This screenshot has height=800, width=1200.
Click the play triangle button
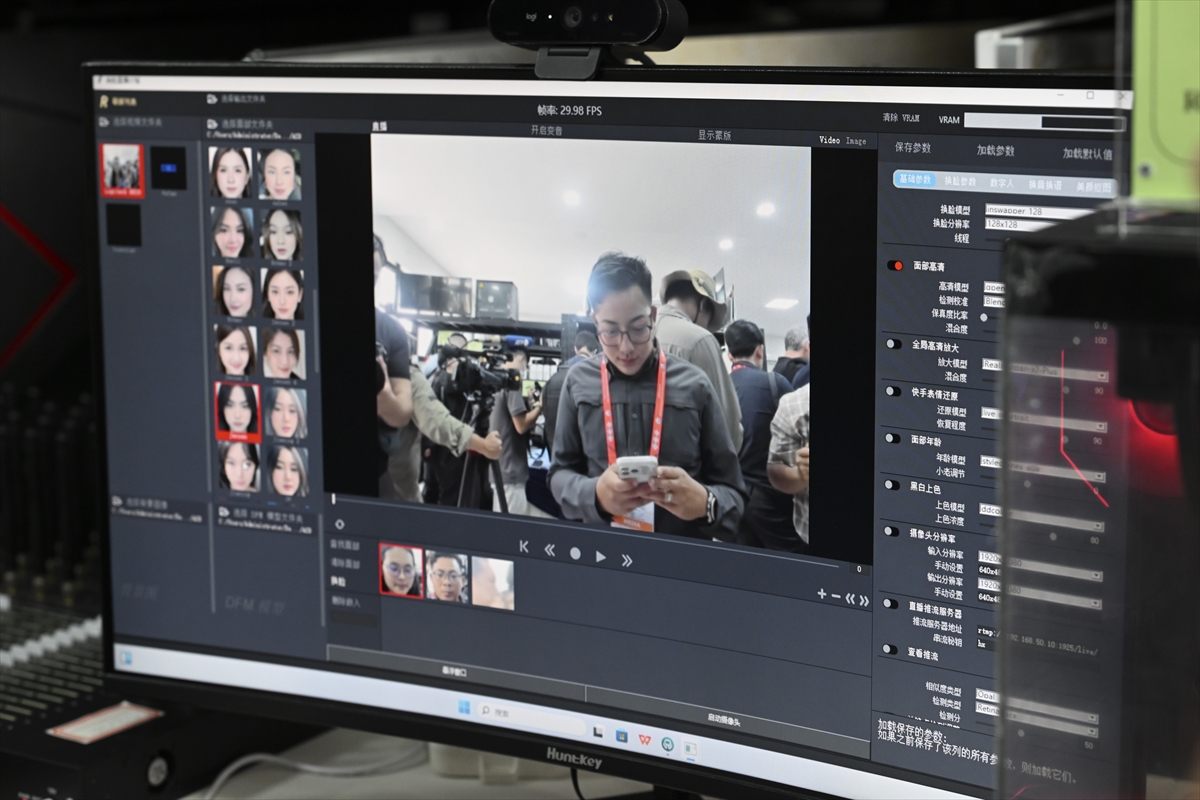pos(601,557)
